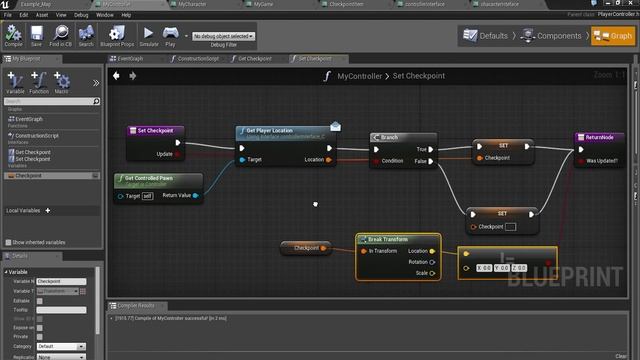Add a new Macro in My Blueprint
The image size is (640, 360).
[x=62, y=82]
